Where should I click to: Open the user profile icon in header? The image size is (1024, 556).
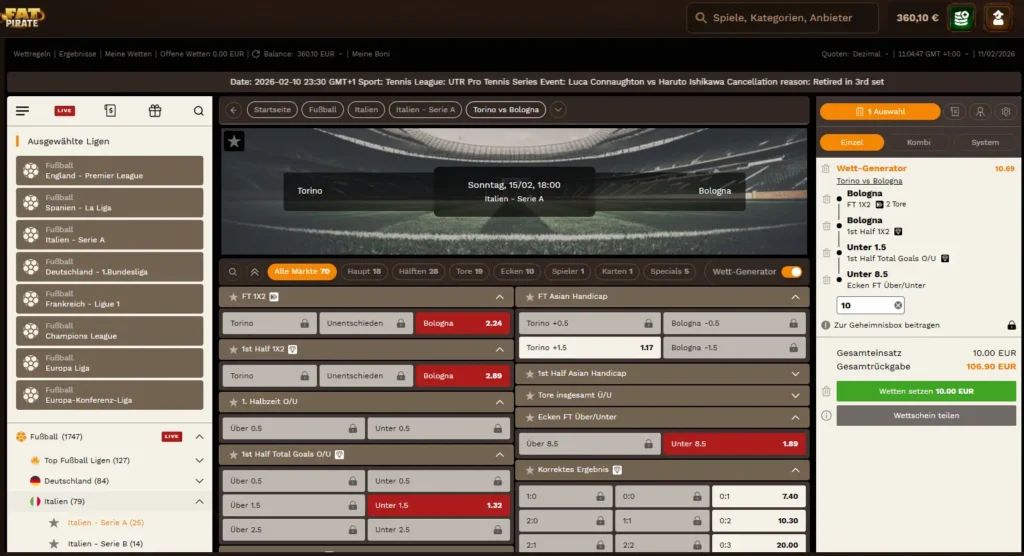click(998, 18)
